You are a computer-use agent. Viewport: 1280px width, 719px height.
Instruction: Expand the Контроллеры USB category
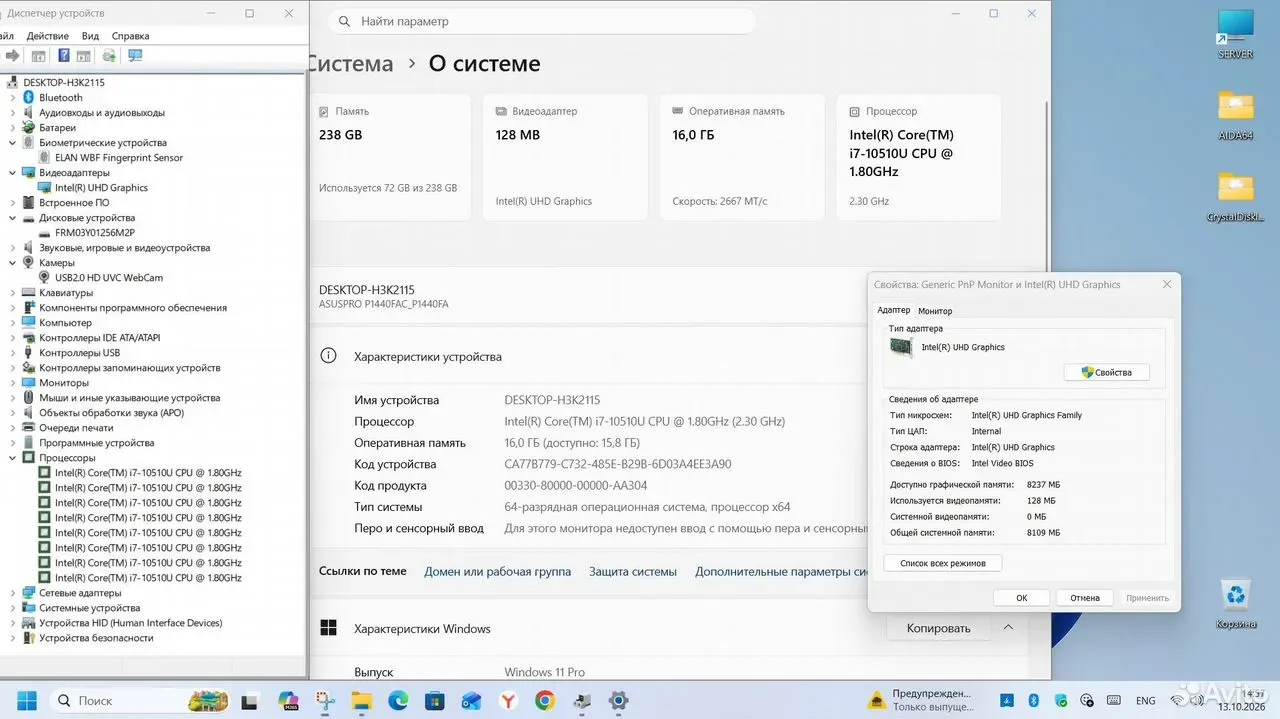(x=12, y=352)
